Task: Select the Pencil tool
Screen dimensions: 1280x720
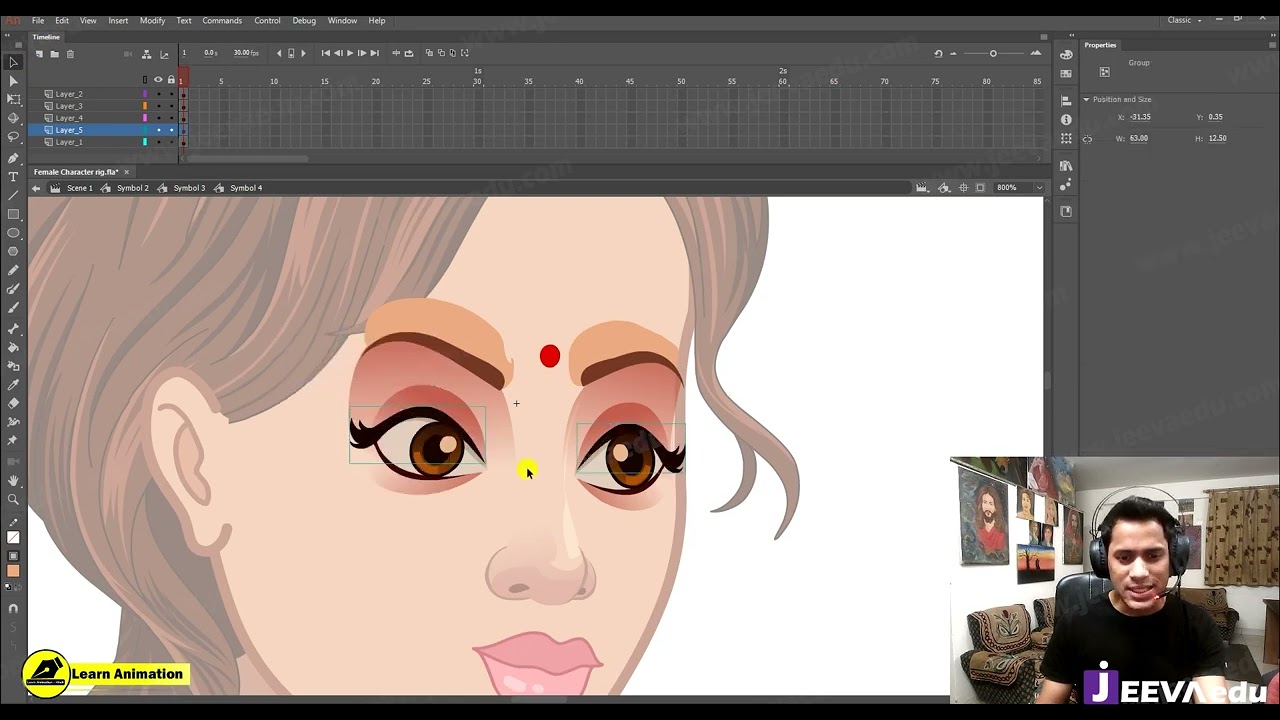Action: tap(13, 270)
